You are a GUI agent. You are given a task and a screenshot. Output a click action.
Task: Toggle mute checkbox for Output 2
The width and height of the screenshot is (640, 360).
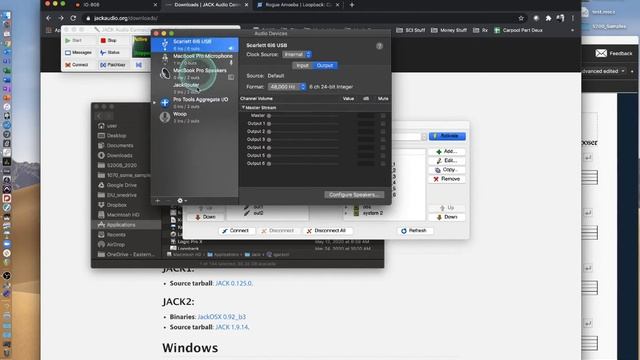(383, 131)
